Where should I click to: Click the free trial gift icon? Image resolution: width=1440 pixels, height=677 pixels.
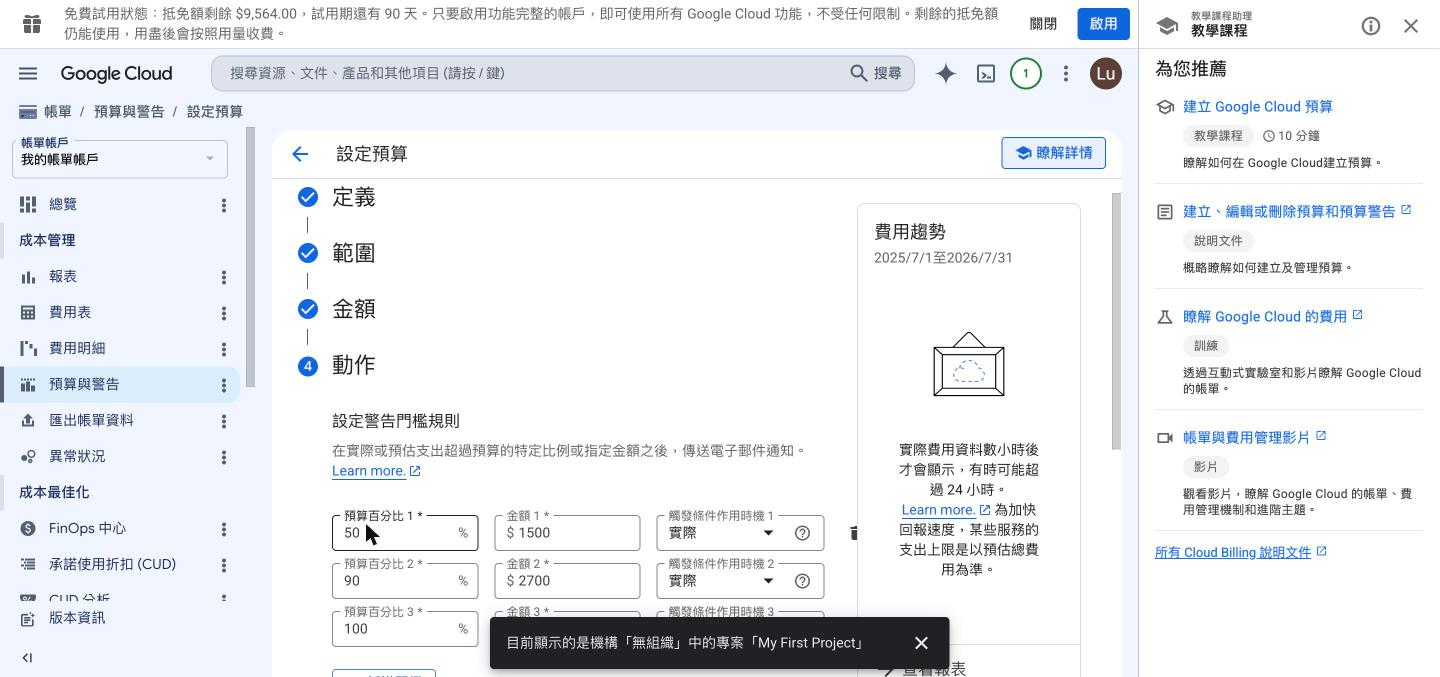(x=32, y=23)
